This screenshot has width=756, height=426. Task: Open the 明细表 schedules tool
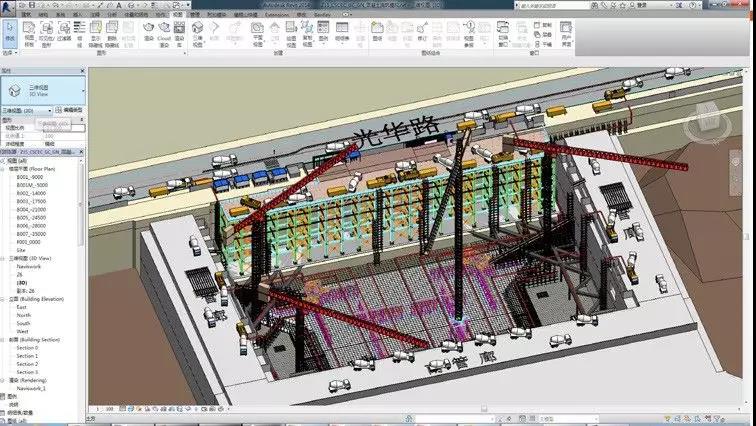pos(342,32)
